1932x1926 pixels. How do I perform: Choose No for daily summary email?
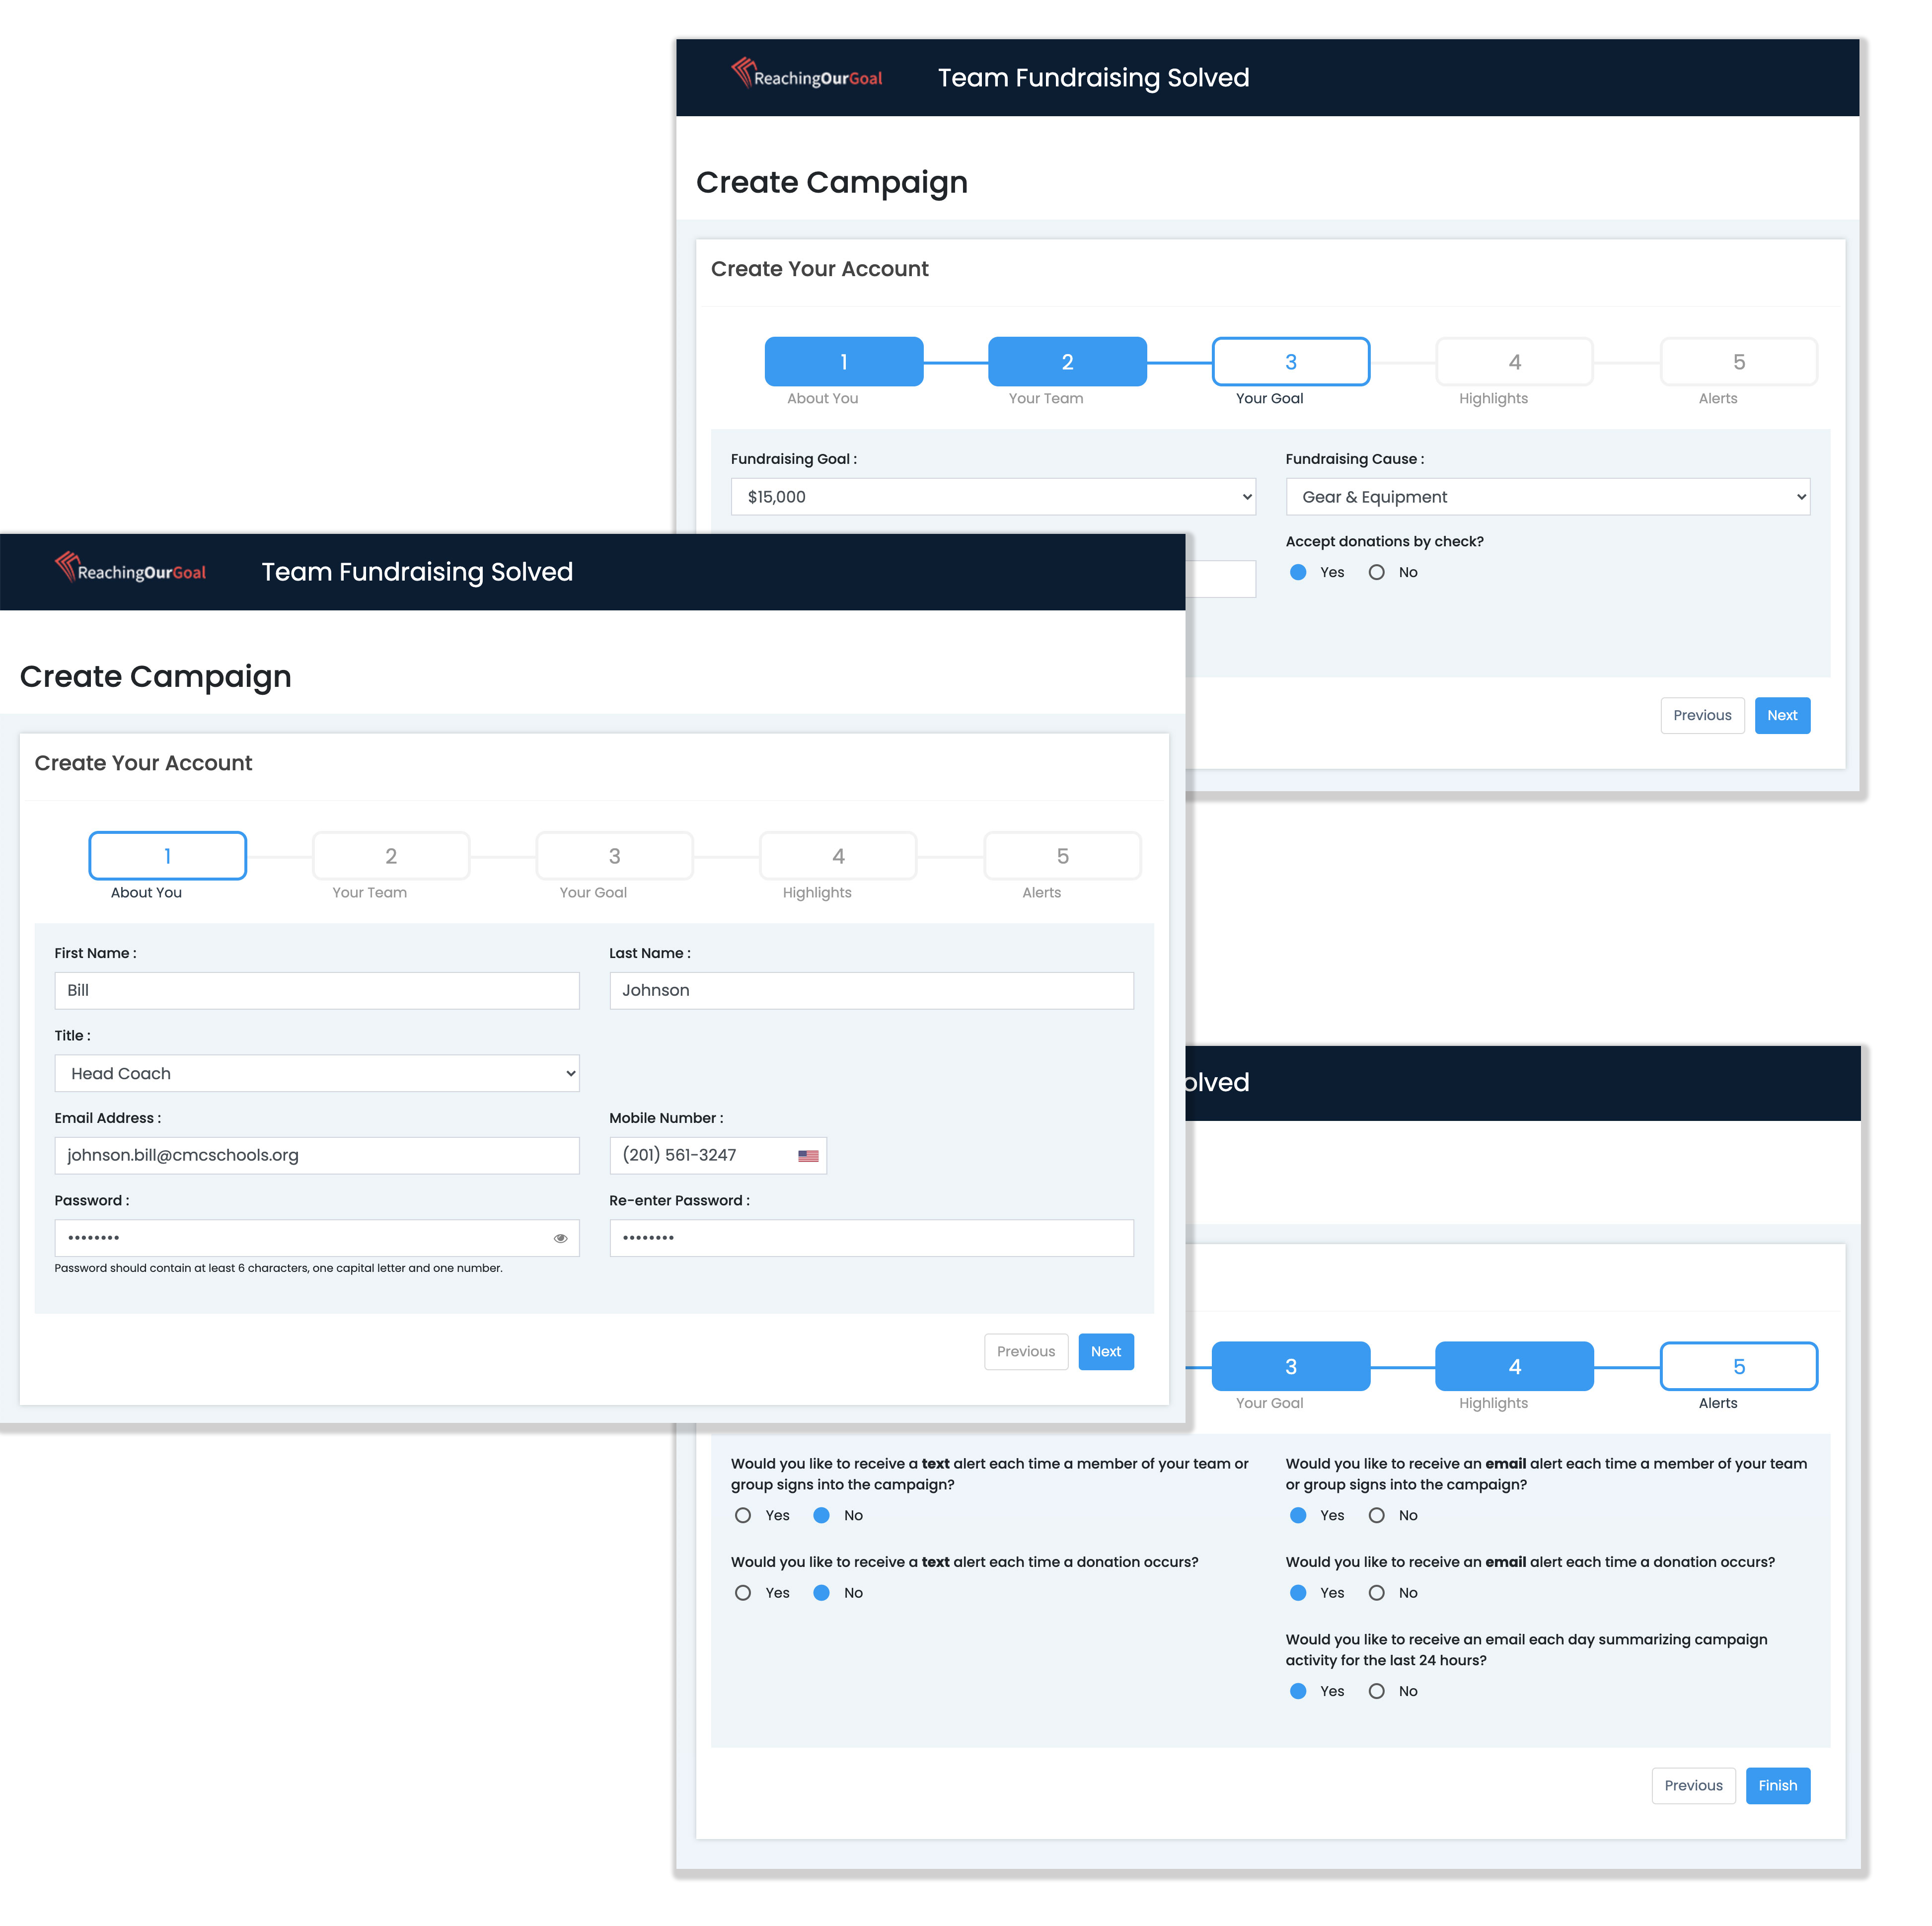coord(1377,1692)
